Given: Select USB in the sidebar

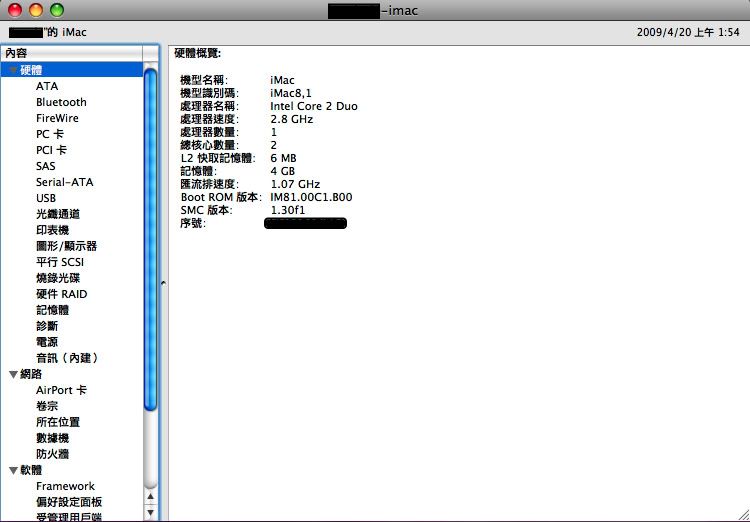Looking at the screenshot, I should point(46,198).
